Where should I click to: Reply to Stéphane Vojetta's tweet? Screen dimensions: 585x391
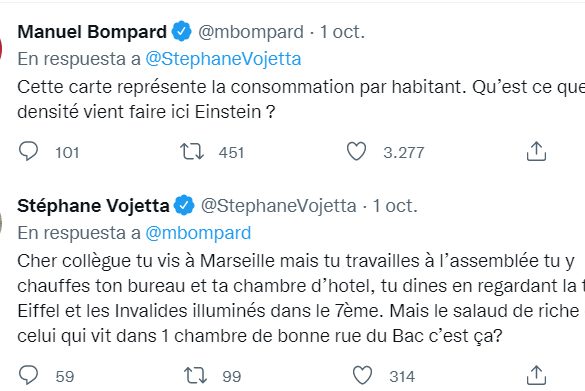[28, 375]
